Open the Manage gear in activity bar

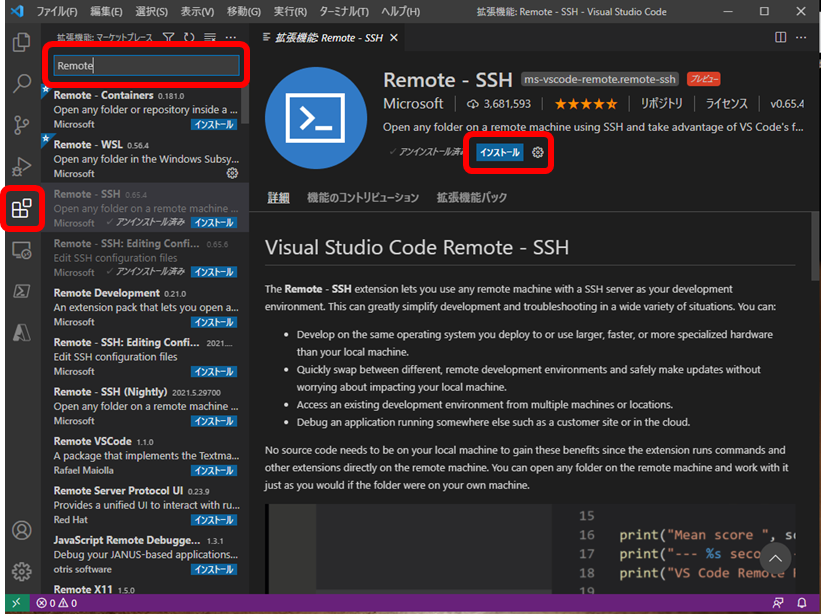pos(21,572)
